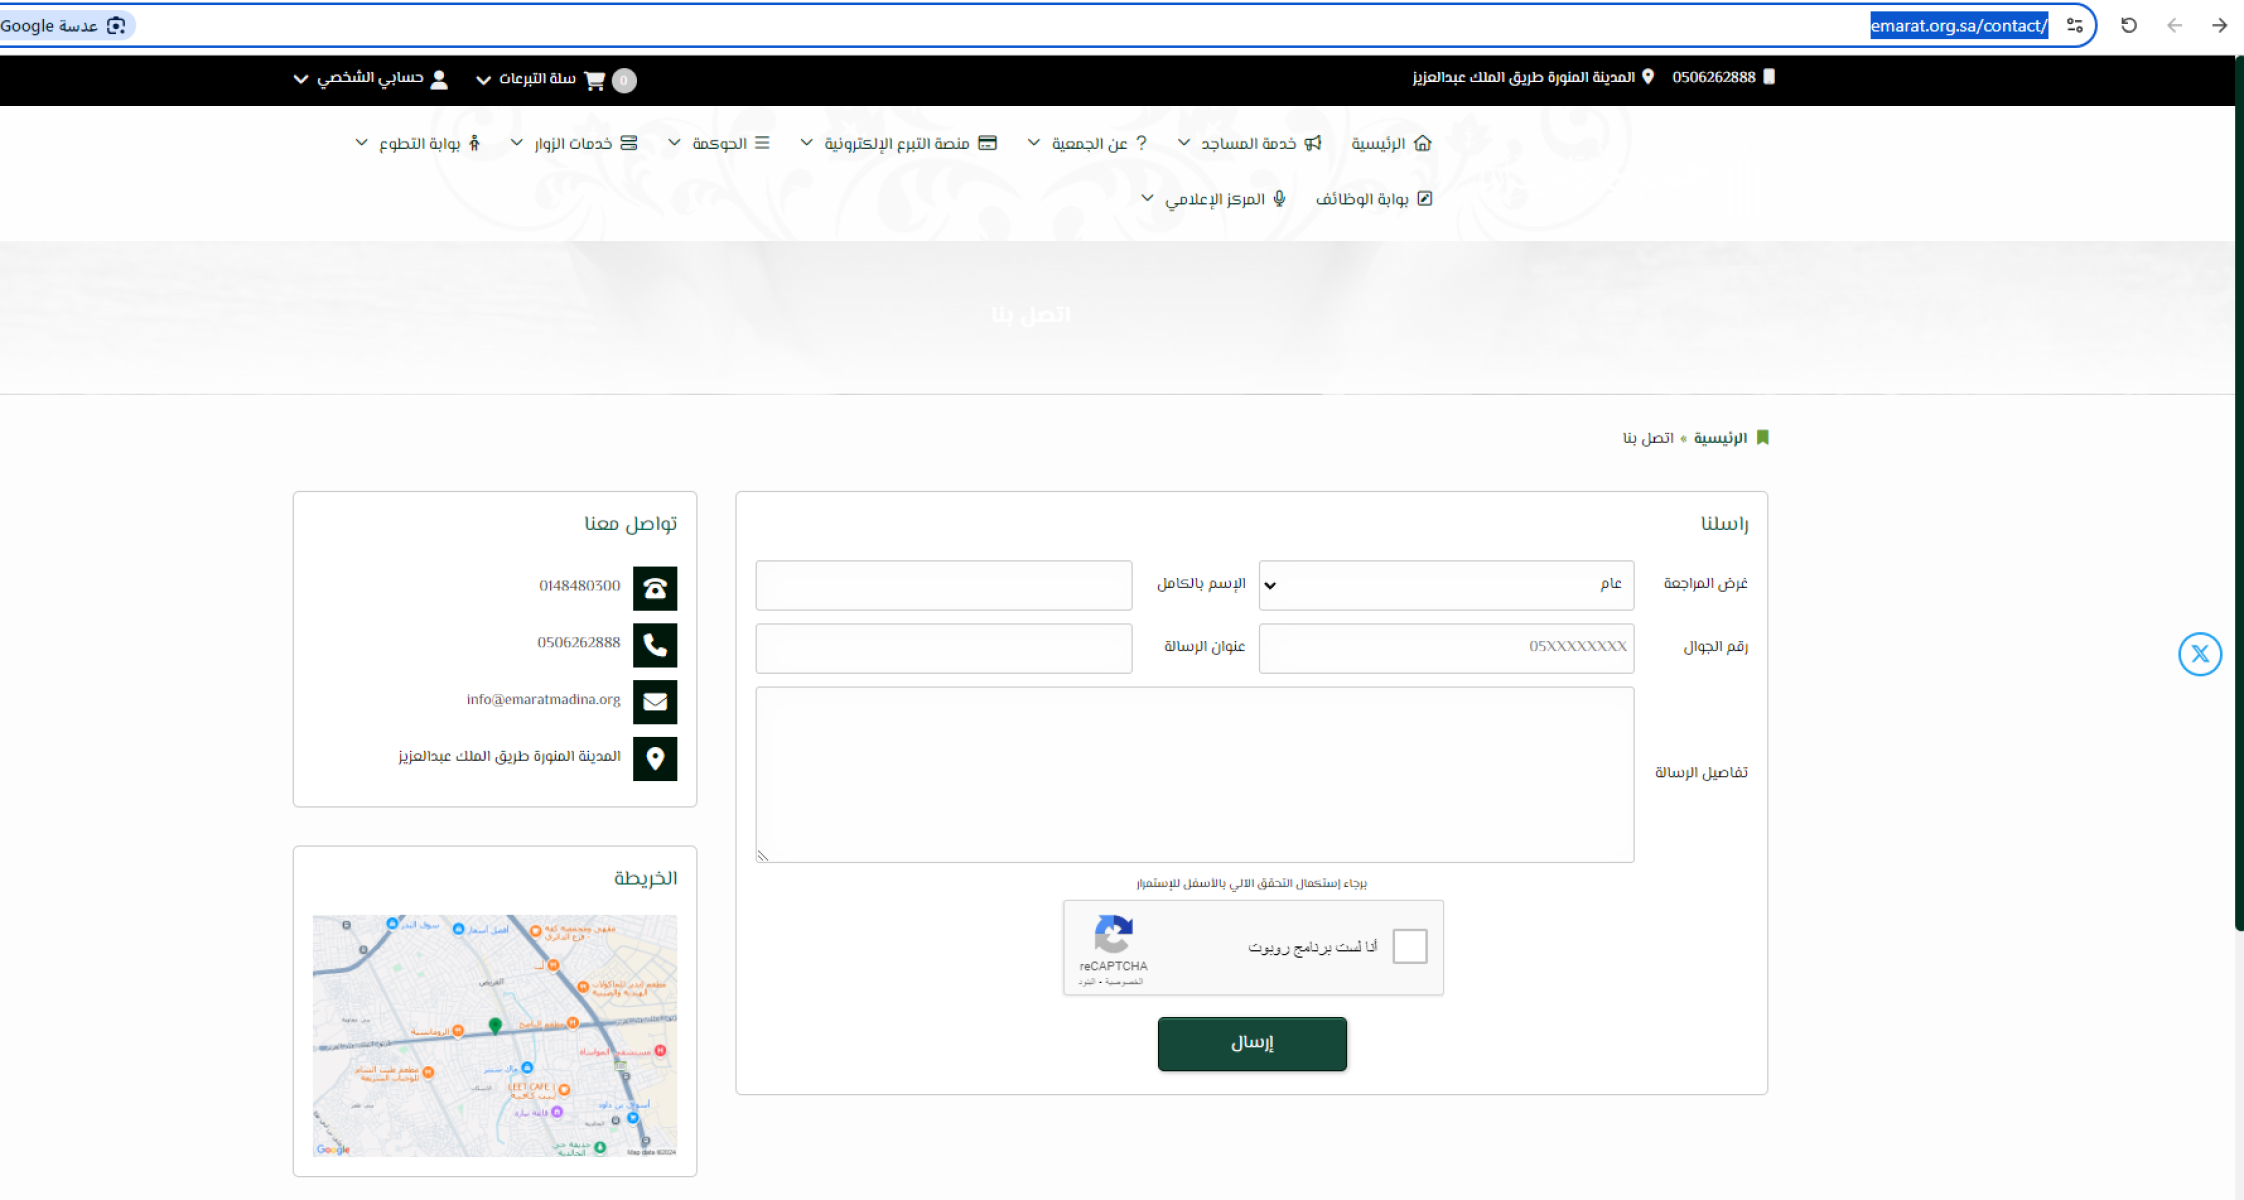Click the browser reload icon
Image resolution: width=2244 pixels, height=1200 pixels.
point(2128,26)
